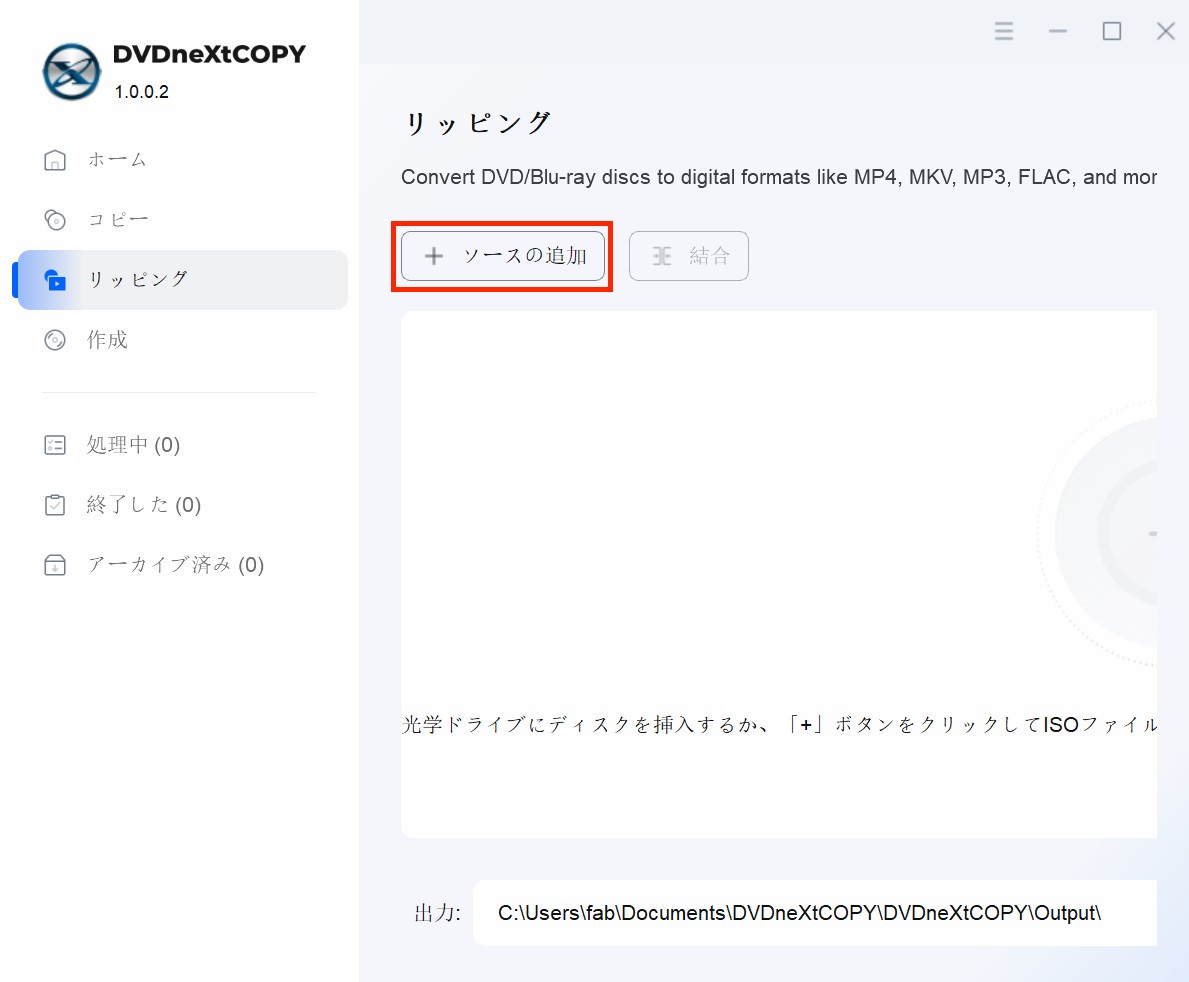Screen dimensions: 1189x982
Task: Click the home icon in sidebar
Action: [x=55, y=160]
